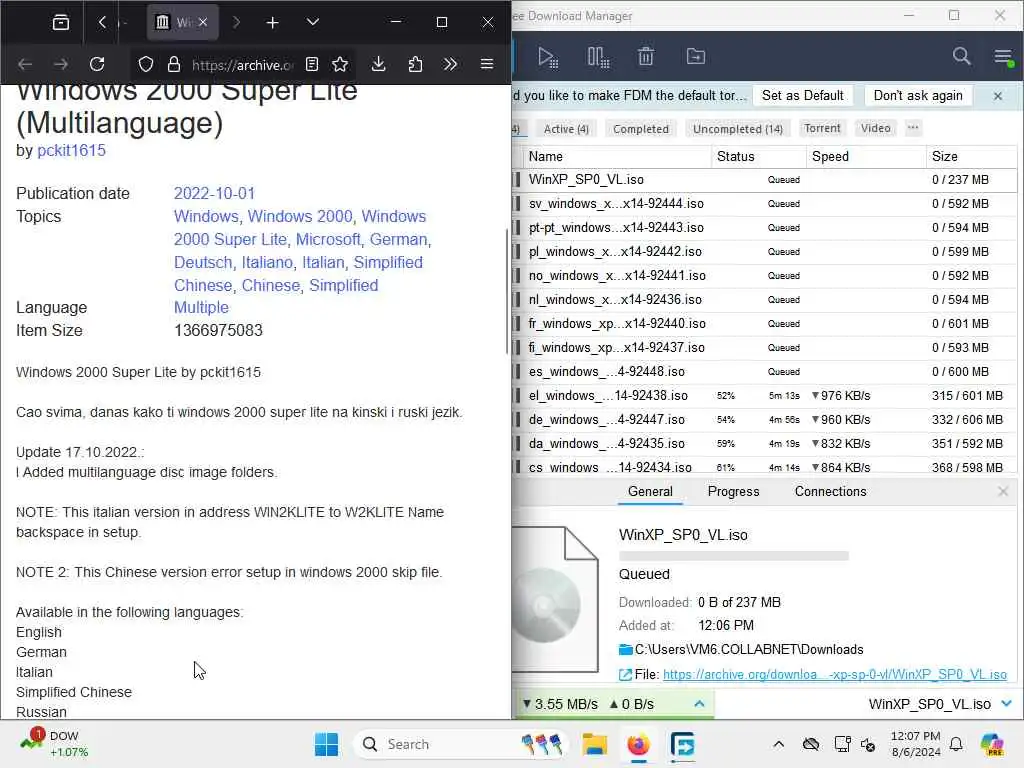Click Firefox address bar URL
The width and height of the screenshot is (1024, 768).
[242, 65]
